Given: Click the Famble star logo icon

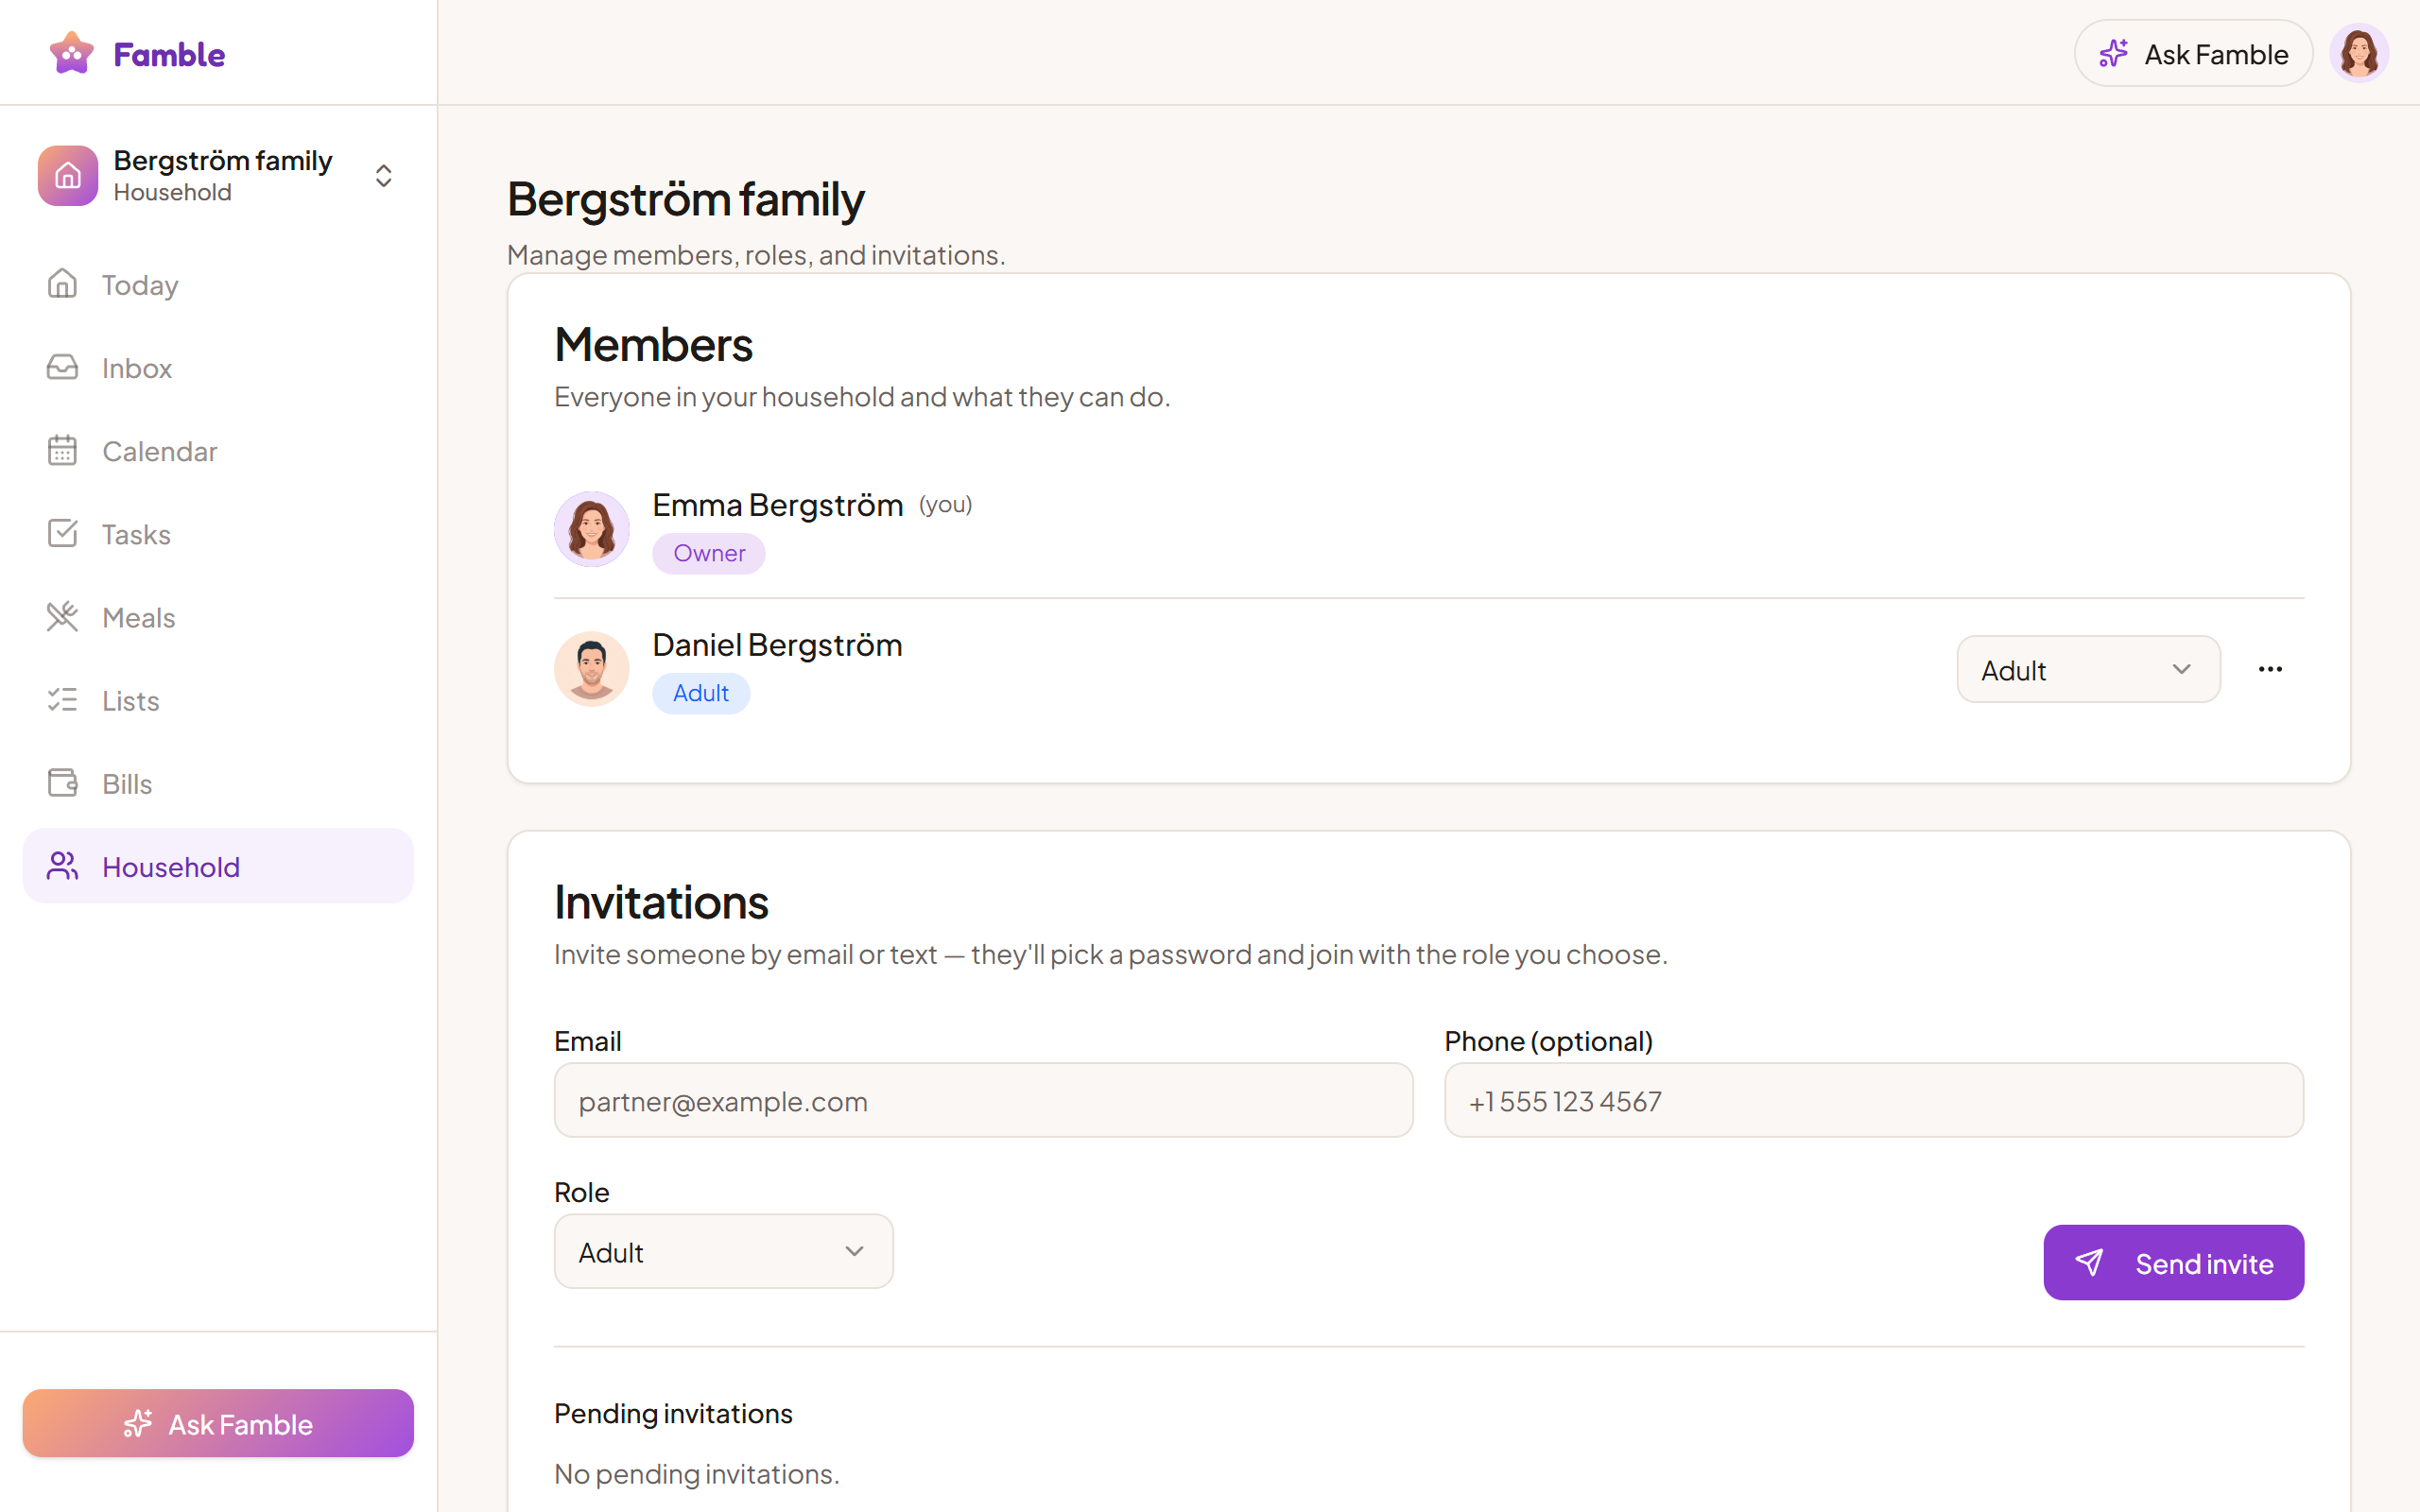Looking at the screenshot, I should pyautogui.click(x=72, y=53).
